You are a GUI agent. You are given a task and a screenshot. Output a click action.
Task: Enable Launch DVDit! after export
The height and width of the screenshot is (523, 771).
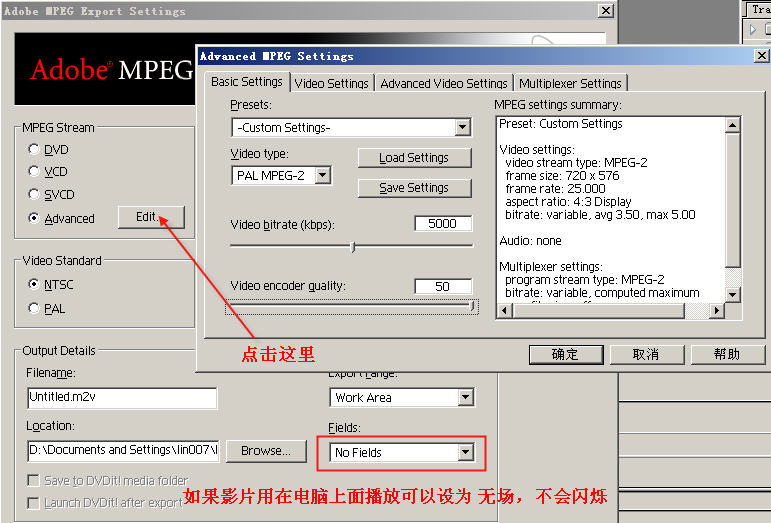(33, 503)
